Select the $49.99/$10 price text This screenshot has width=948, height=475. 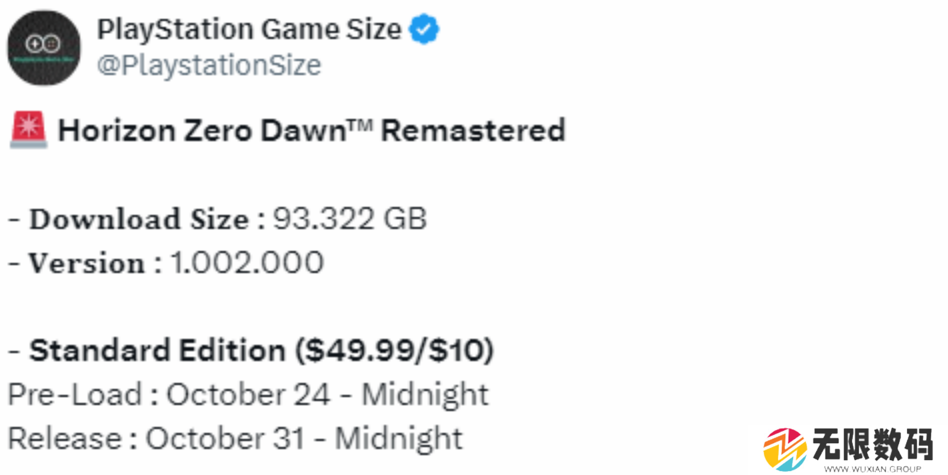click(395, 350)
